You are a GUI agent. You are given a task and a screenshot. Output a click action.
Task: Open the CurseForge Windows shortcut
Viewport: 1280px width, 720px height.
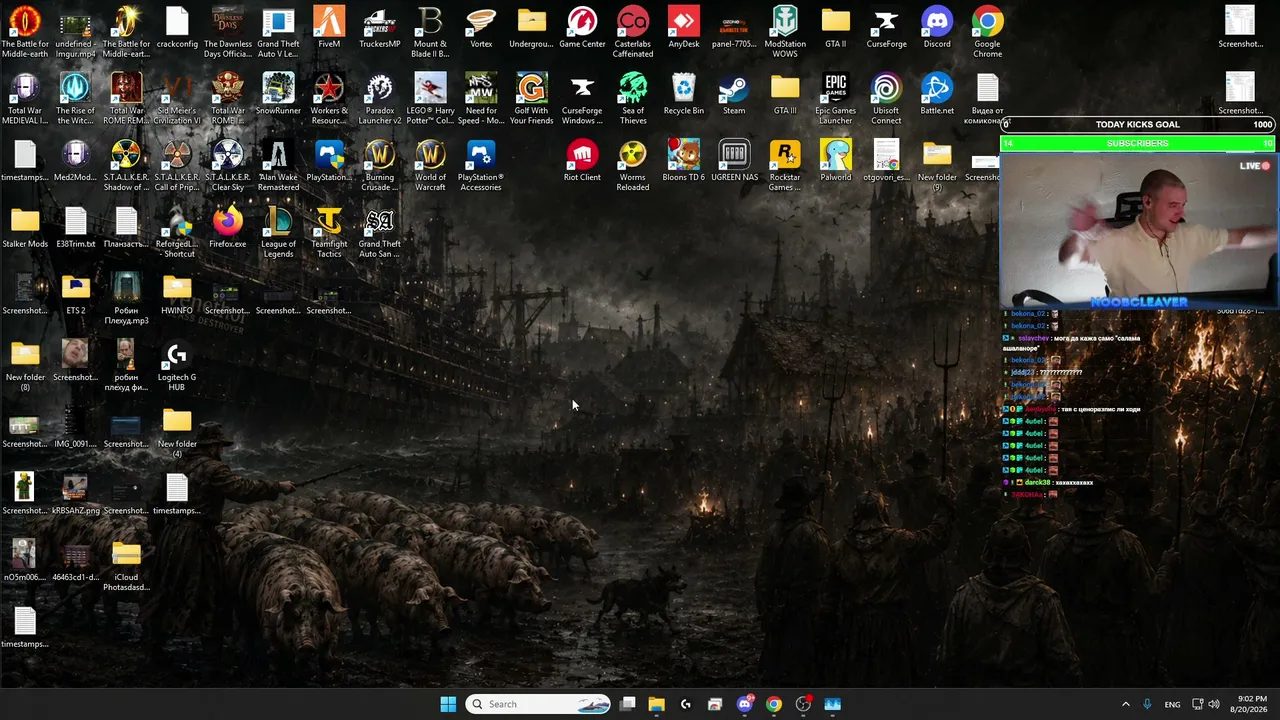[x=582, y=99]
